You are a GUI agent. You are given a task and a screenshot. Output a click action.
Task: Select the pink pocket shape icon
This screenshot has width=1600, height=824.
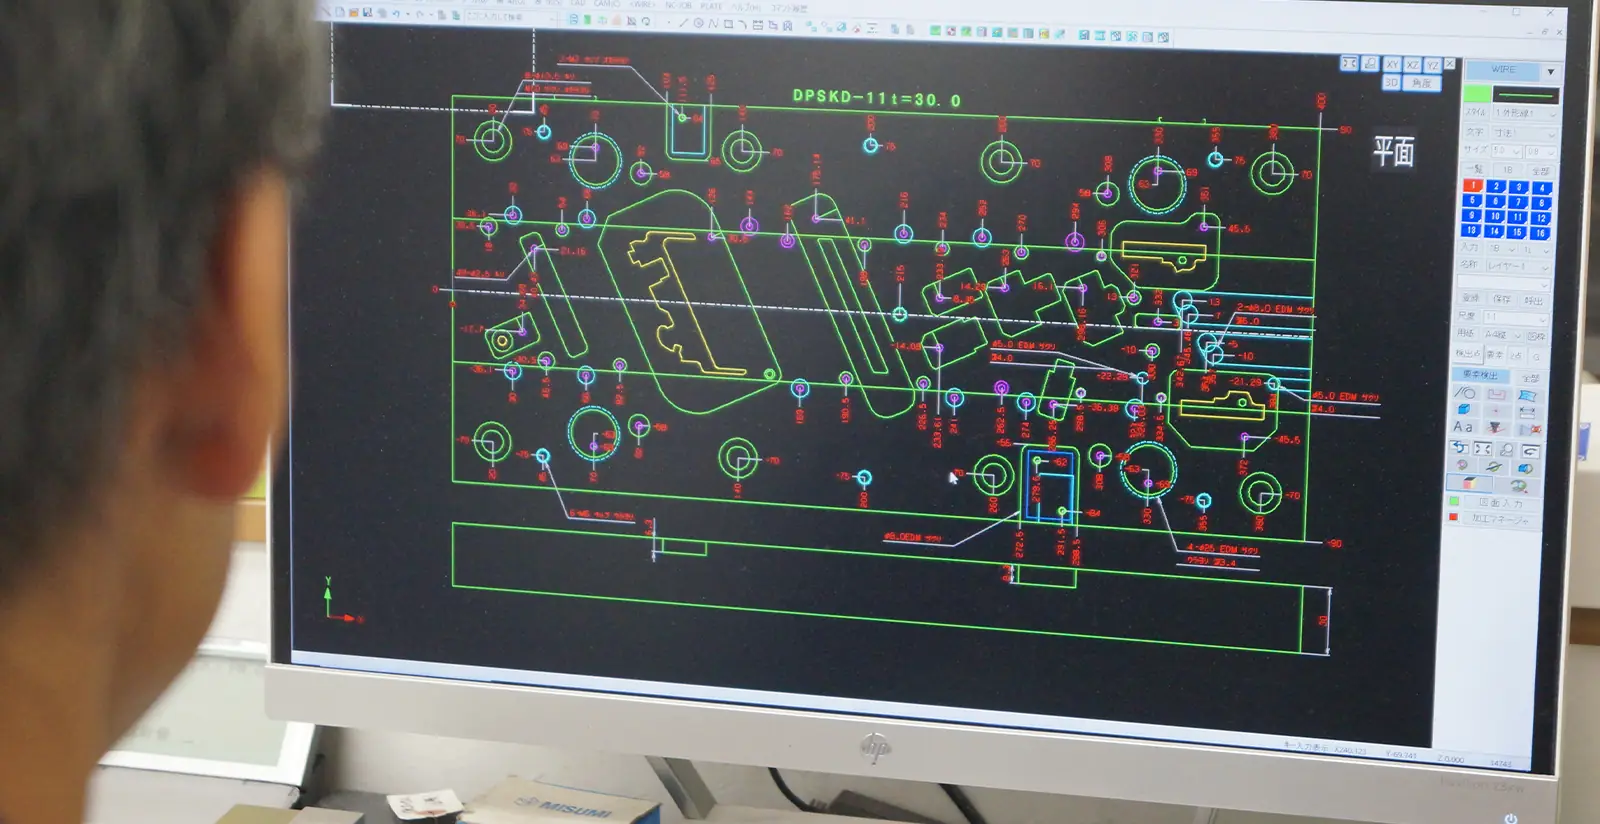[x=1497, y=394]
